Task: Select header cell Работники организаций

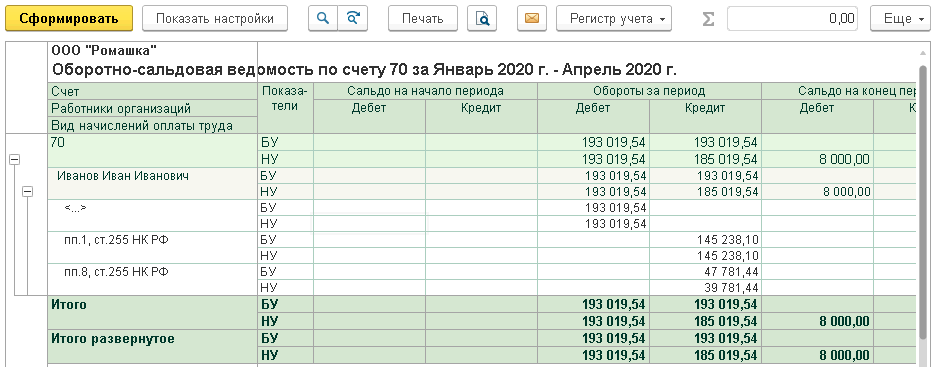Action: click(153, 108)
